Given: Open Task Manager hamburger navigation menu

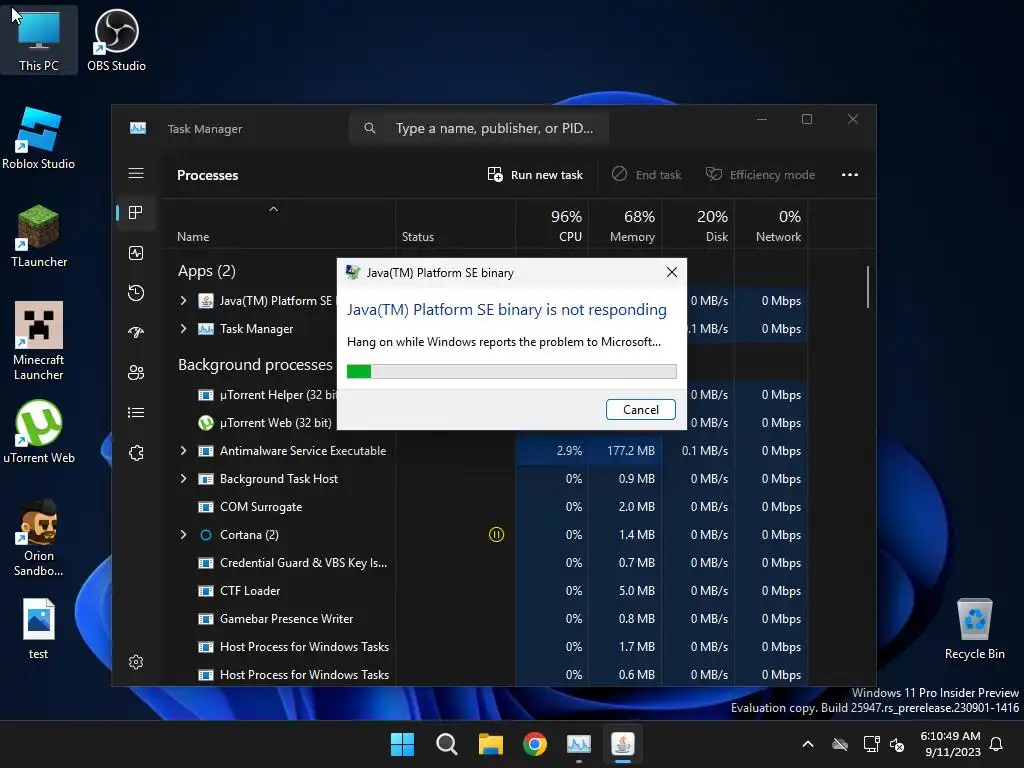Looking at the screenshot, I should pyautogui.click(x=136, y=173).
